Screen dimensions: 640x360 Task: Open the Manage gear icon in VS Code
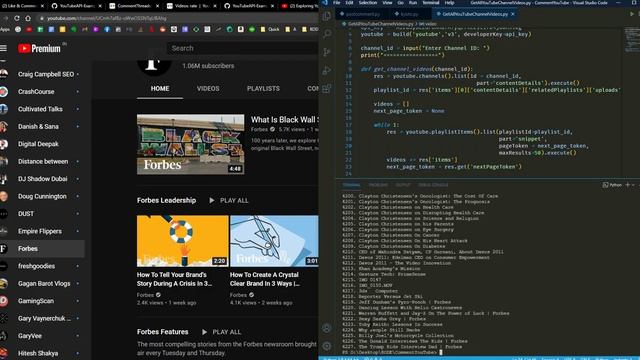click(x=327, y=346)
